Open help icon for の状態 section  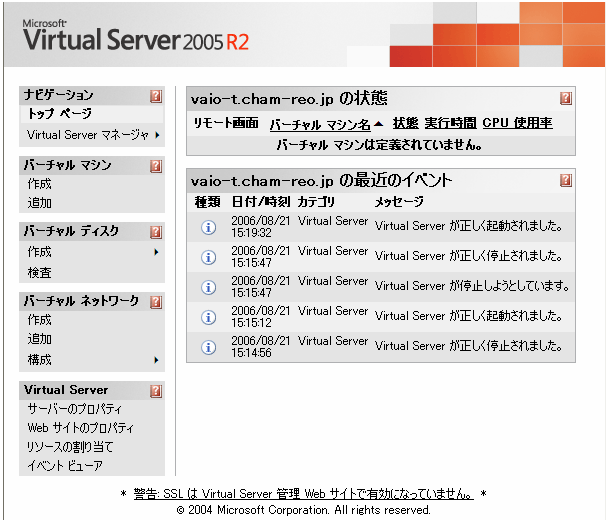point(566,98)
